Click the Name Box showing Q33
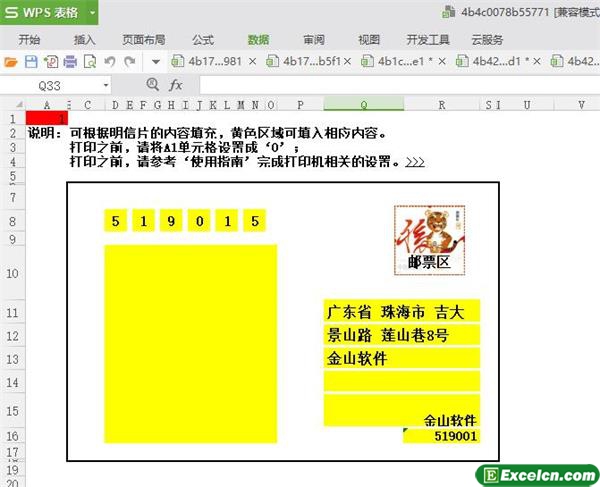Viewport: 600px width, 487px height. coord(50,85)
